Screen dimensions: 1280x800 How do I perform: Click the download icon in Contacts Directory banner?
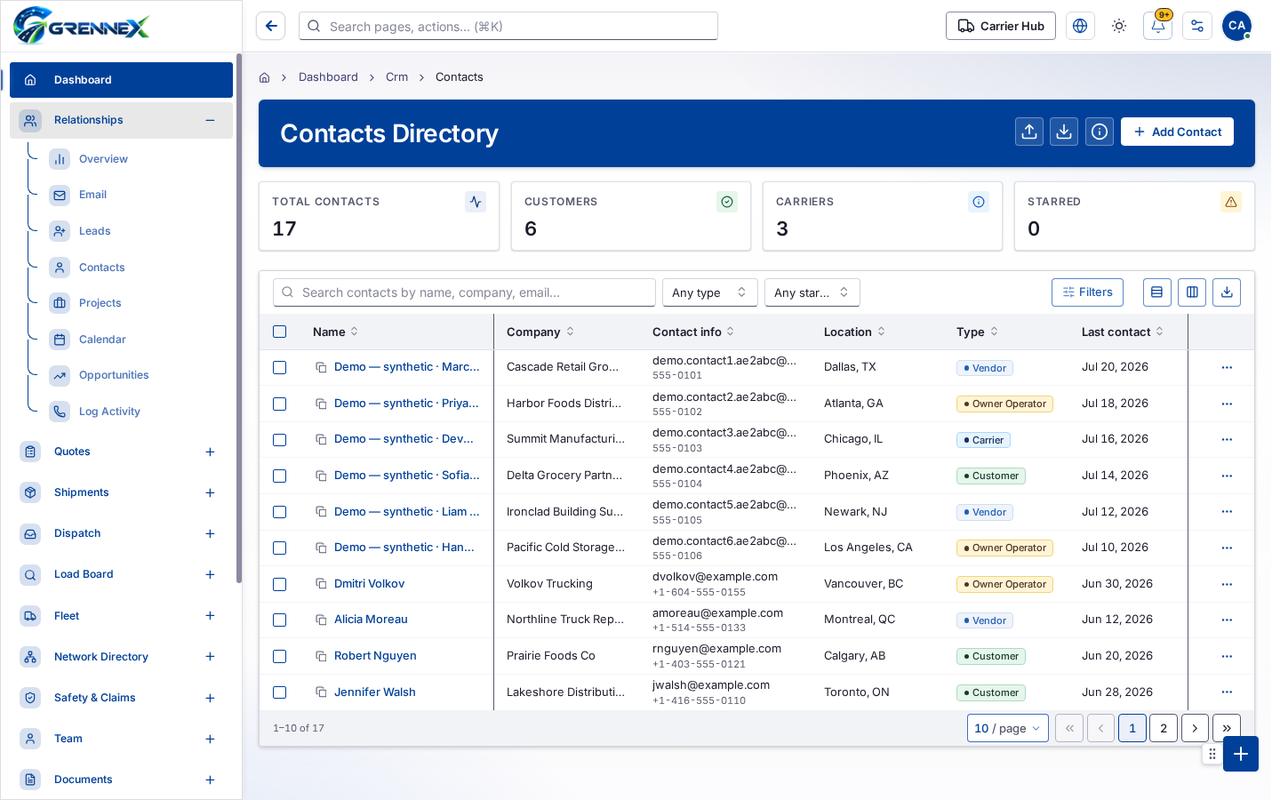tap(1064, 132)
